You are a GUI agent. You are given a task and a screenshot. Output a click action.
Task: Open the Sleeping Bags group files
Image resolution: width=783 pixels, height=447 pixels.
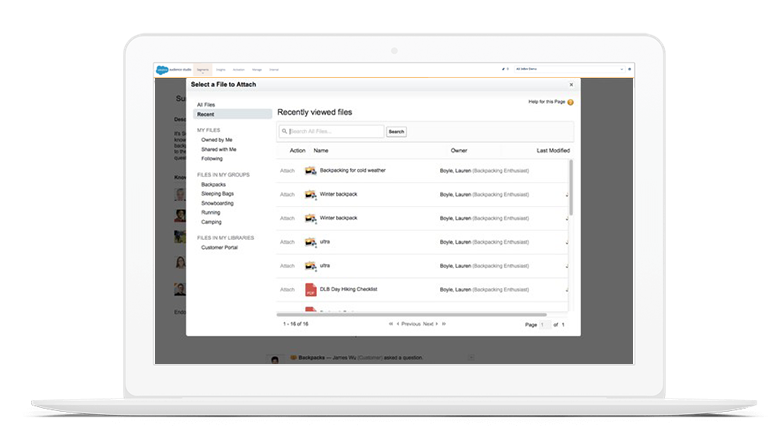(217, 194)
